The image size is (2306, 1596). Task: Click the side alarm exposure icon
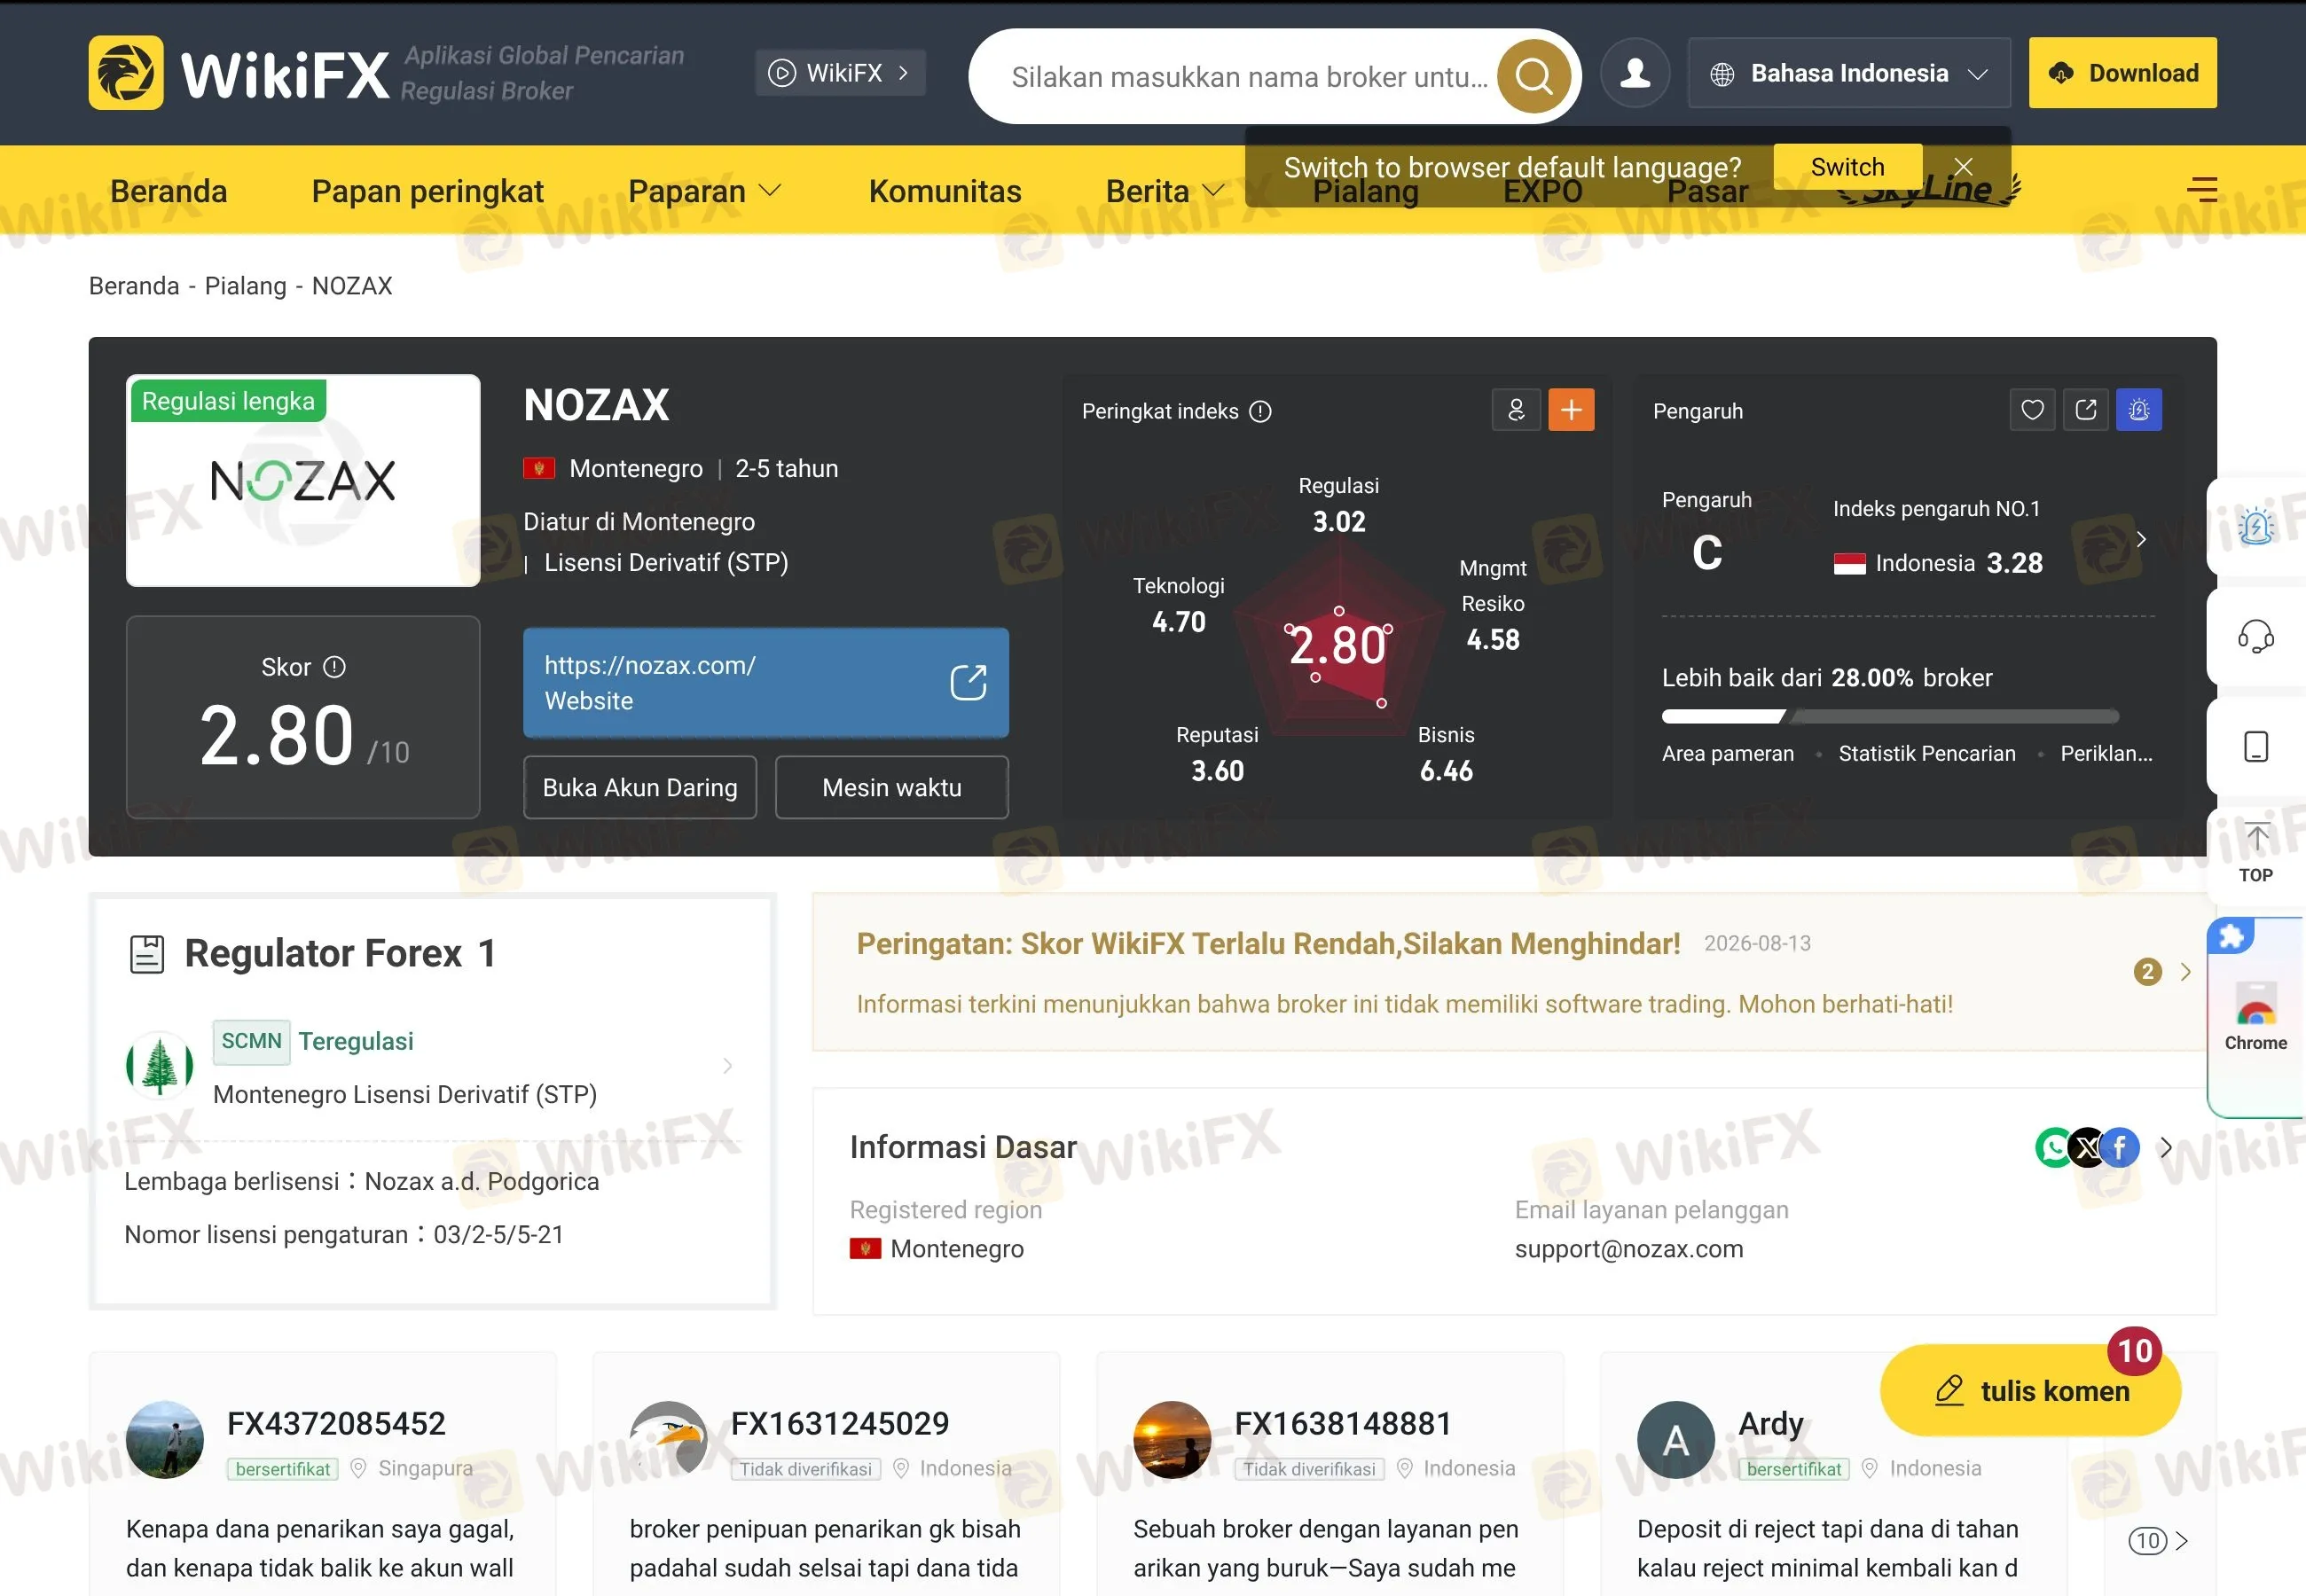[x=2256, y=526]
